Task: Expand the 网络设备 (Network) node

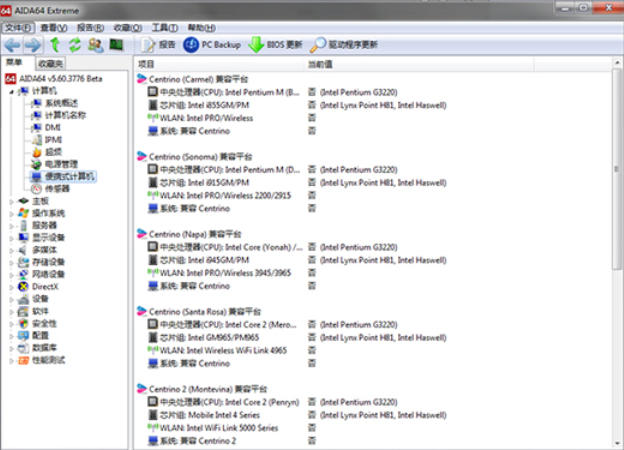Action: coord(12,275)
